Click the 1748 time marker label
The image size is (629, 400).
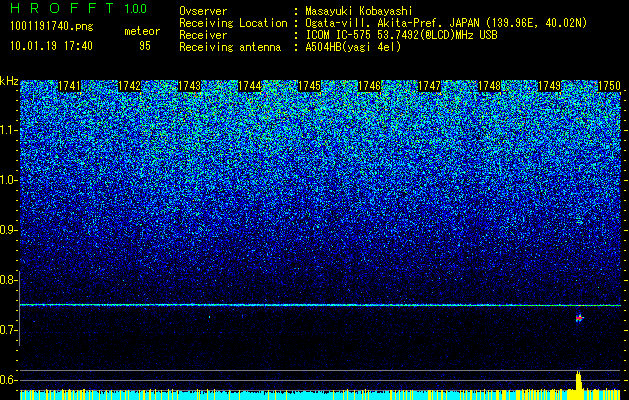(489, 86)
